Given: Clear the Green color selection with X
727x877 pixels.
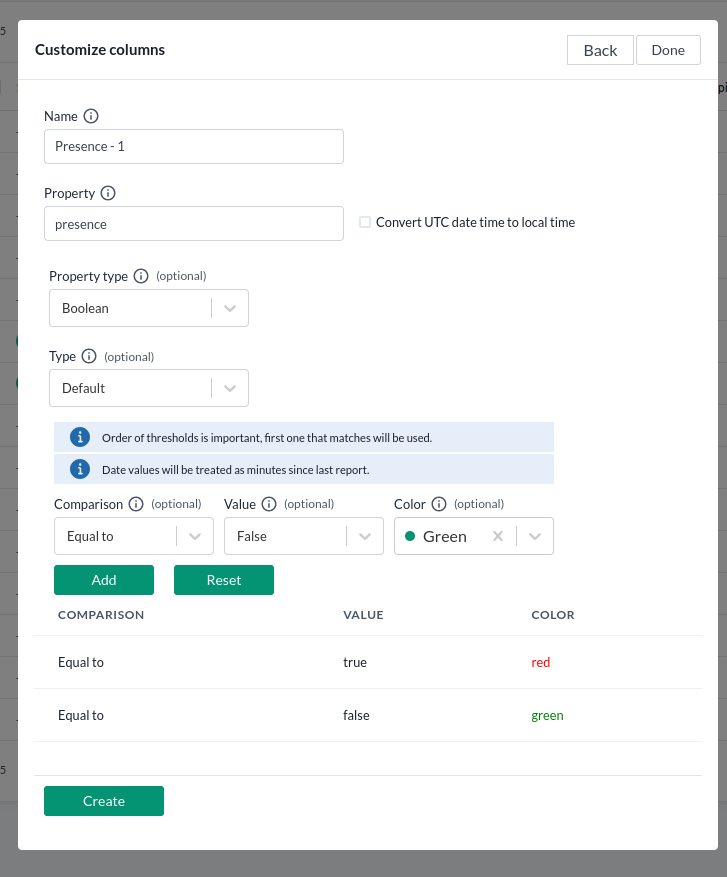Looking at the screenshot, I should (x=498, y=536).
